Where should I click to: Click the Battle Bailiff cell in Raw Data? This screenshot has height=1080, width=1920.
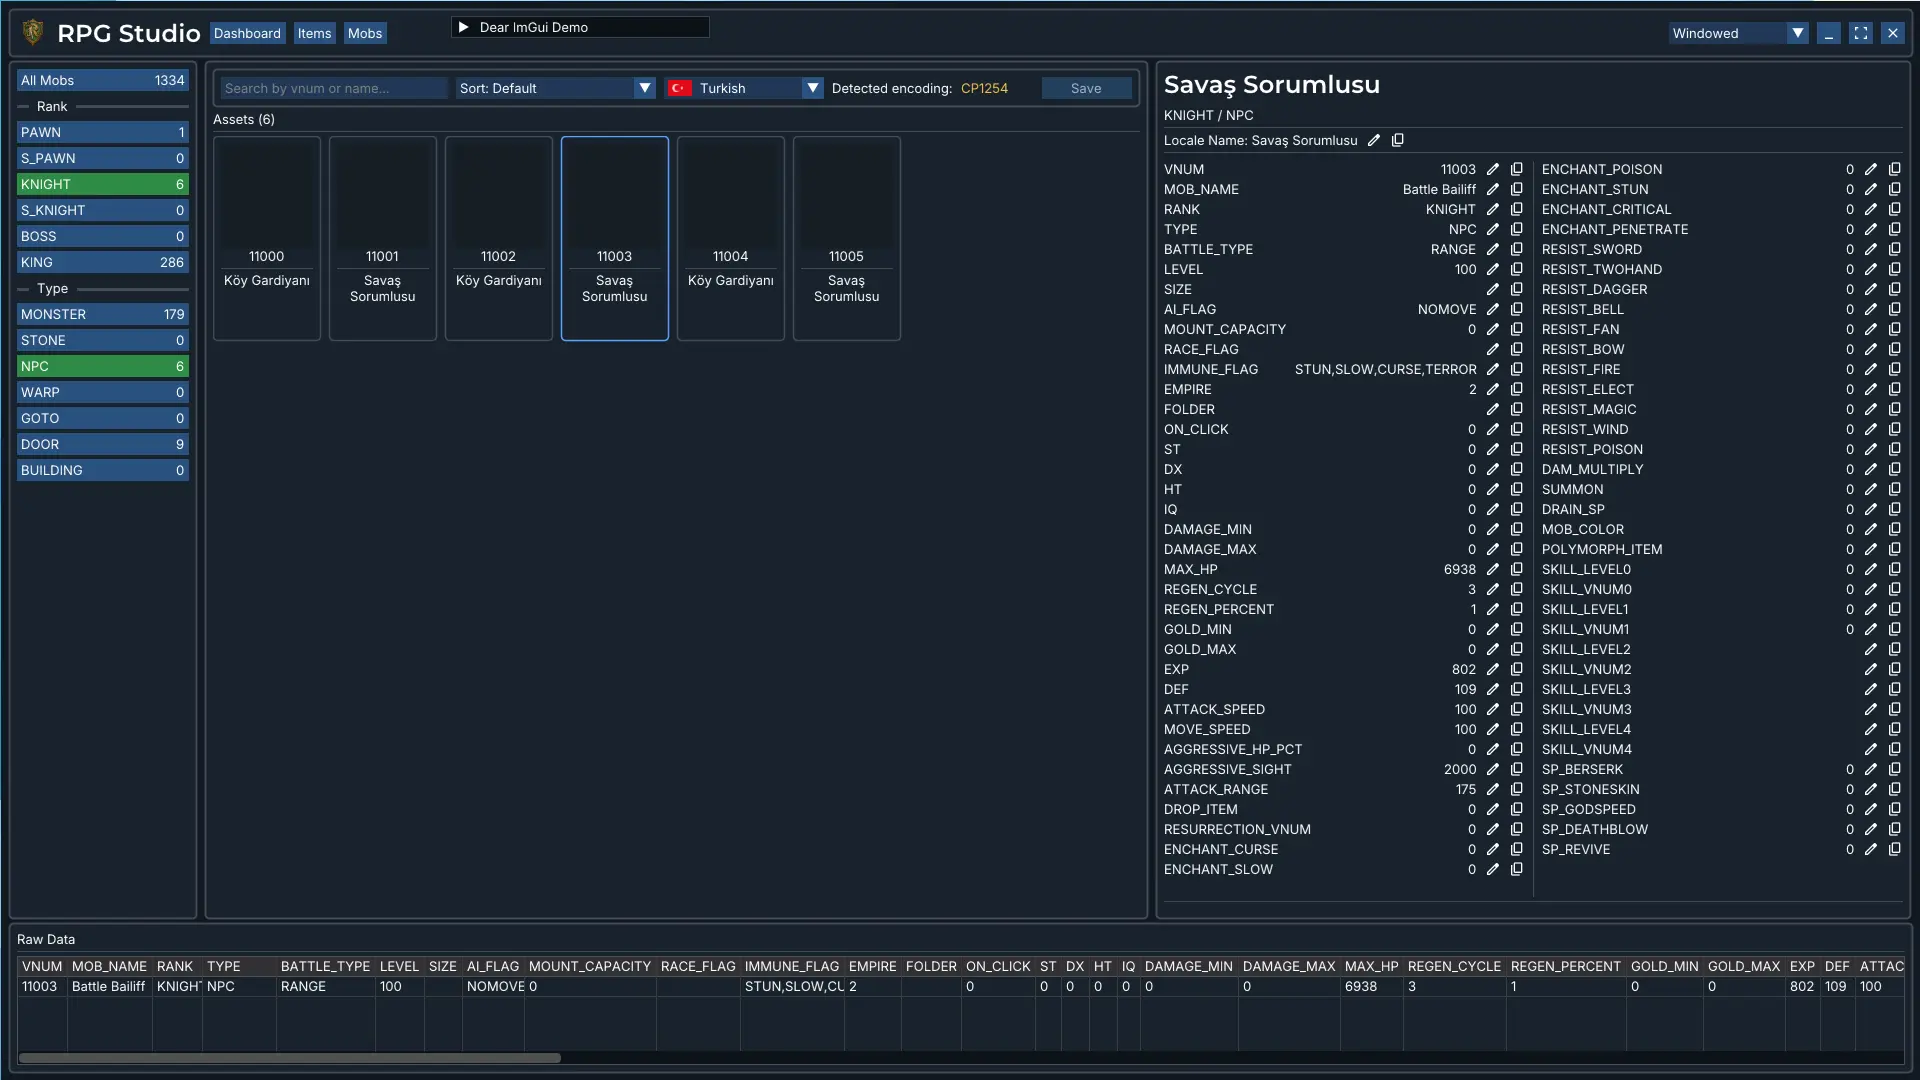pyautogui.click(x=109, y=986)
